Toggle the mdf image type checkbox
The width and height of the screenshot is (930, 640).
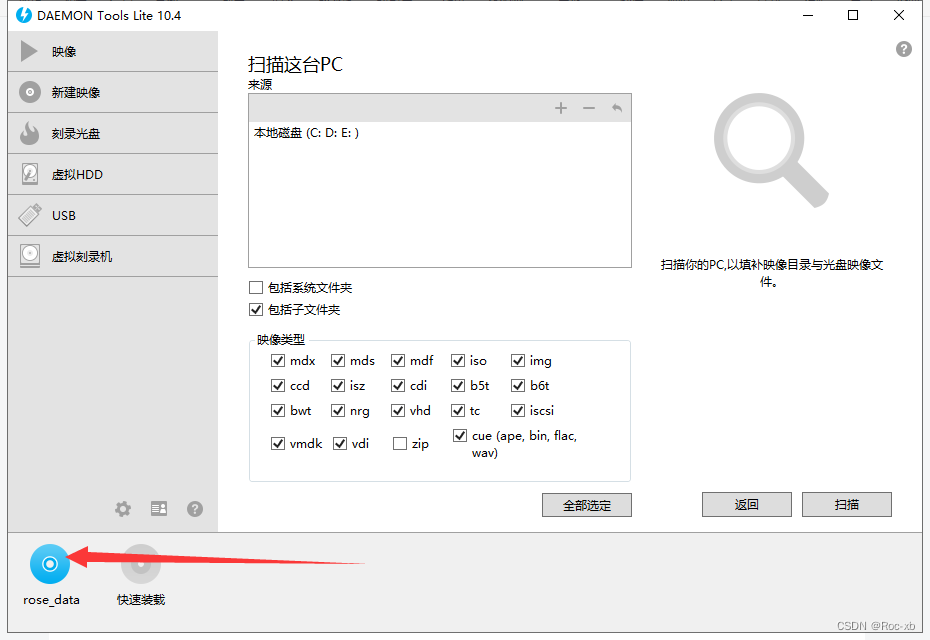coord(398,361)
